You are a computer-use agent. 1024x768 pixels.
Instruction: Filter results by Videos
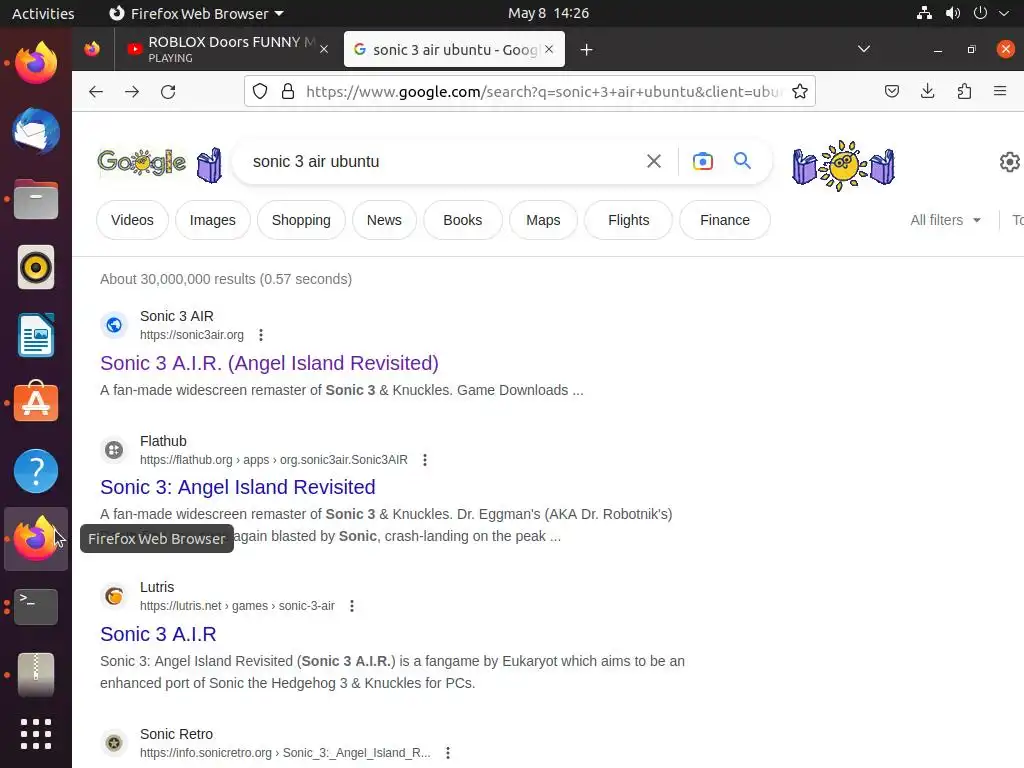[x=132, y=220]
